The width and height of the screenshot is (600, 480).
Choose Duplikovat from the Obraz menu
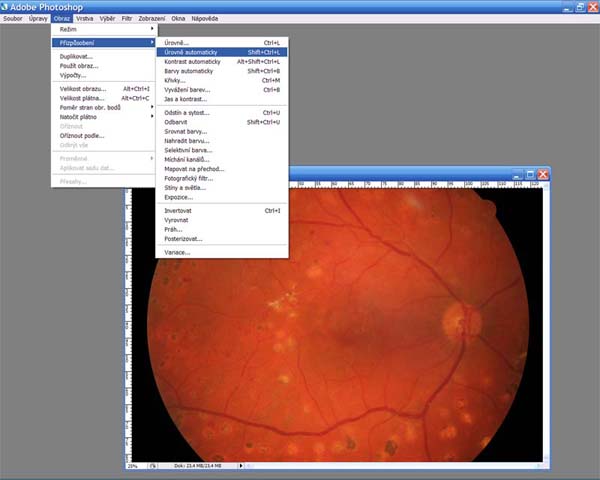77,56
